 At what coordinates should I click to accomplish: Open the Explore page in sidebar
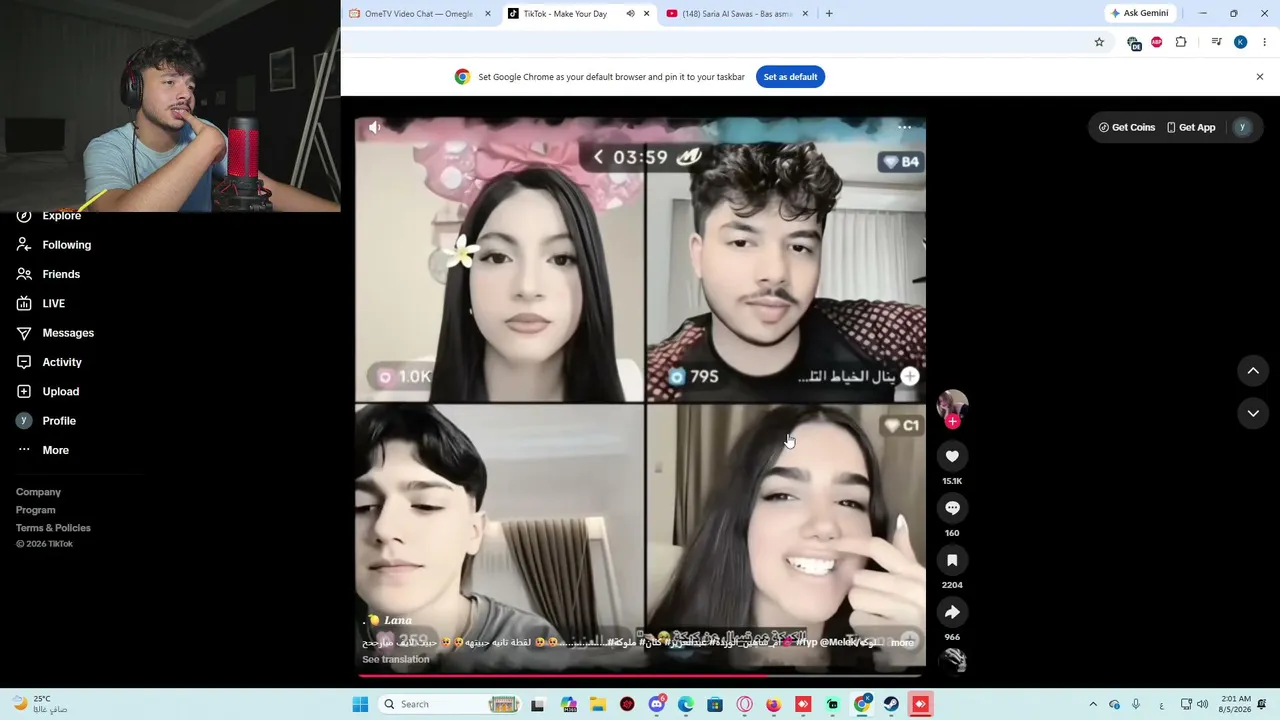(x=62, y=215)
